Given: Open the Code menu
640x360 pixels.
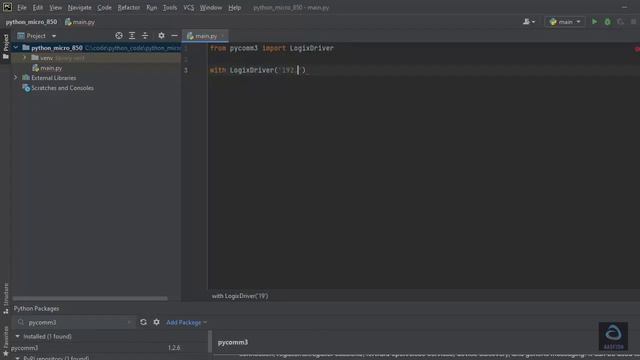Looking at the screenshot, I should [x=104, y=7].
